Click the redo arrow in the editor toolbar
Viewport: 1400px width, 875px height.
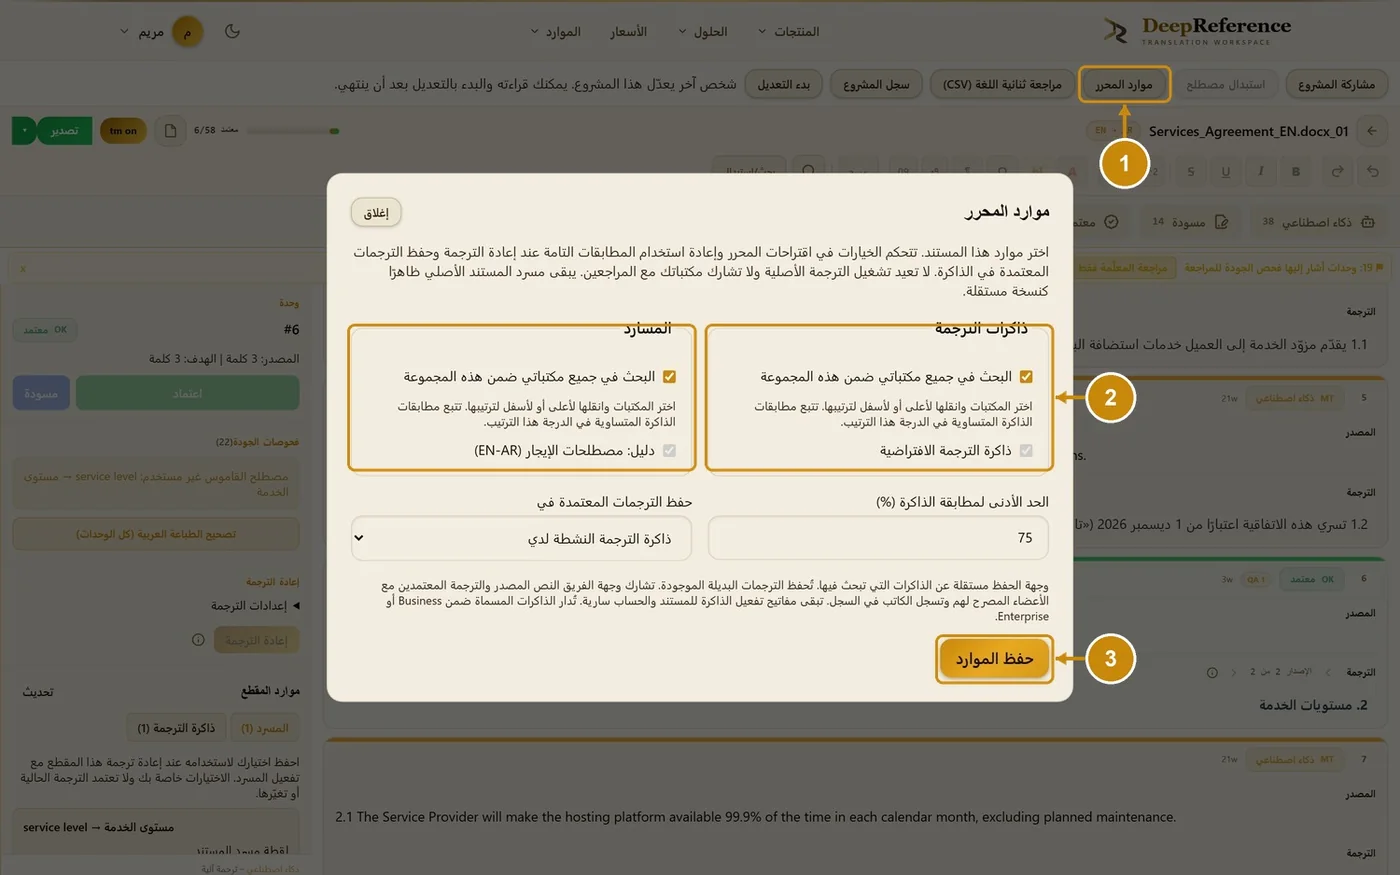click(x=1337, y=171)
